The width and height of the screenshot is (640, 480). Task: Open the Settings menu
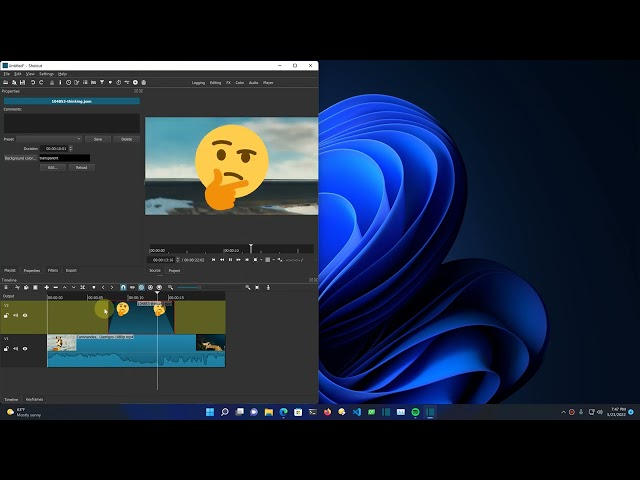click(46, 74)
